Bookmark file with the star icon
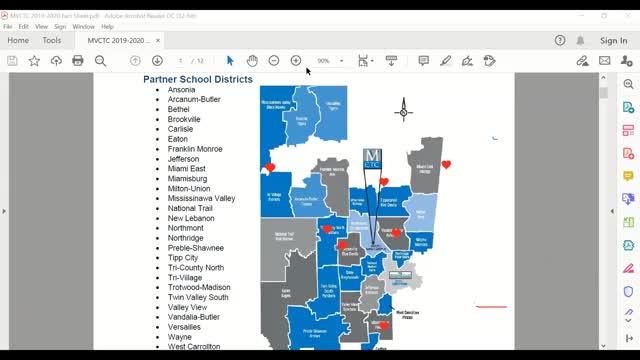The height and width of the screenshot is (360, 640). pos(34,61)
